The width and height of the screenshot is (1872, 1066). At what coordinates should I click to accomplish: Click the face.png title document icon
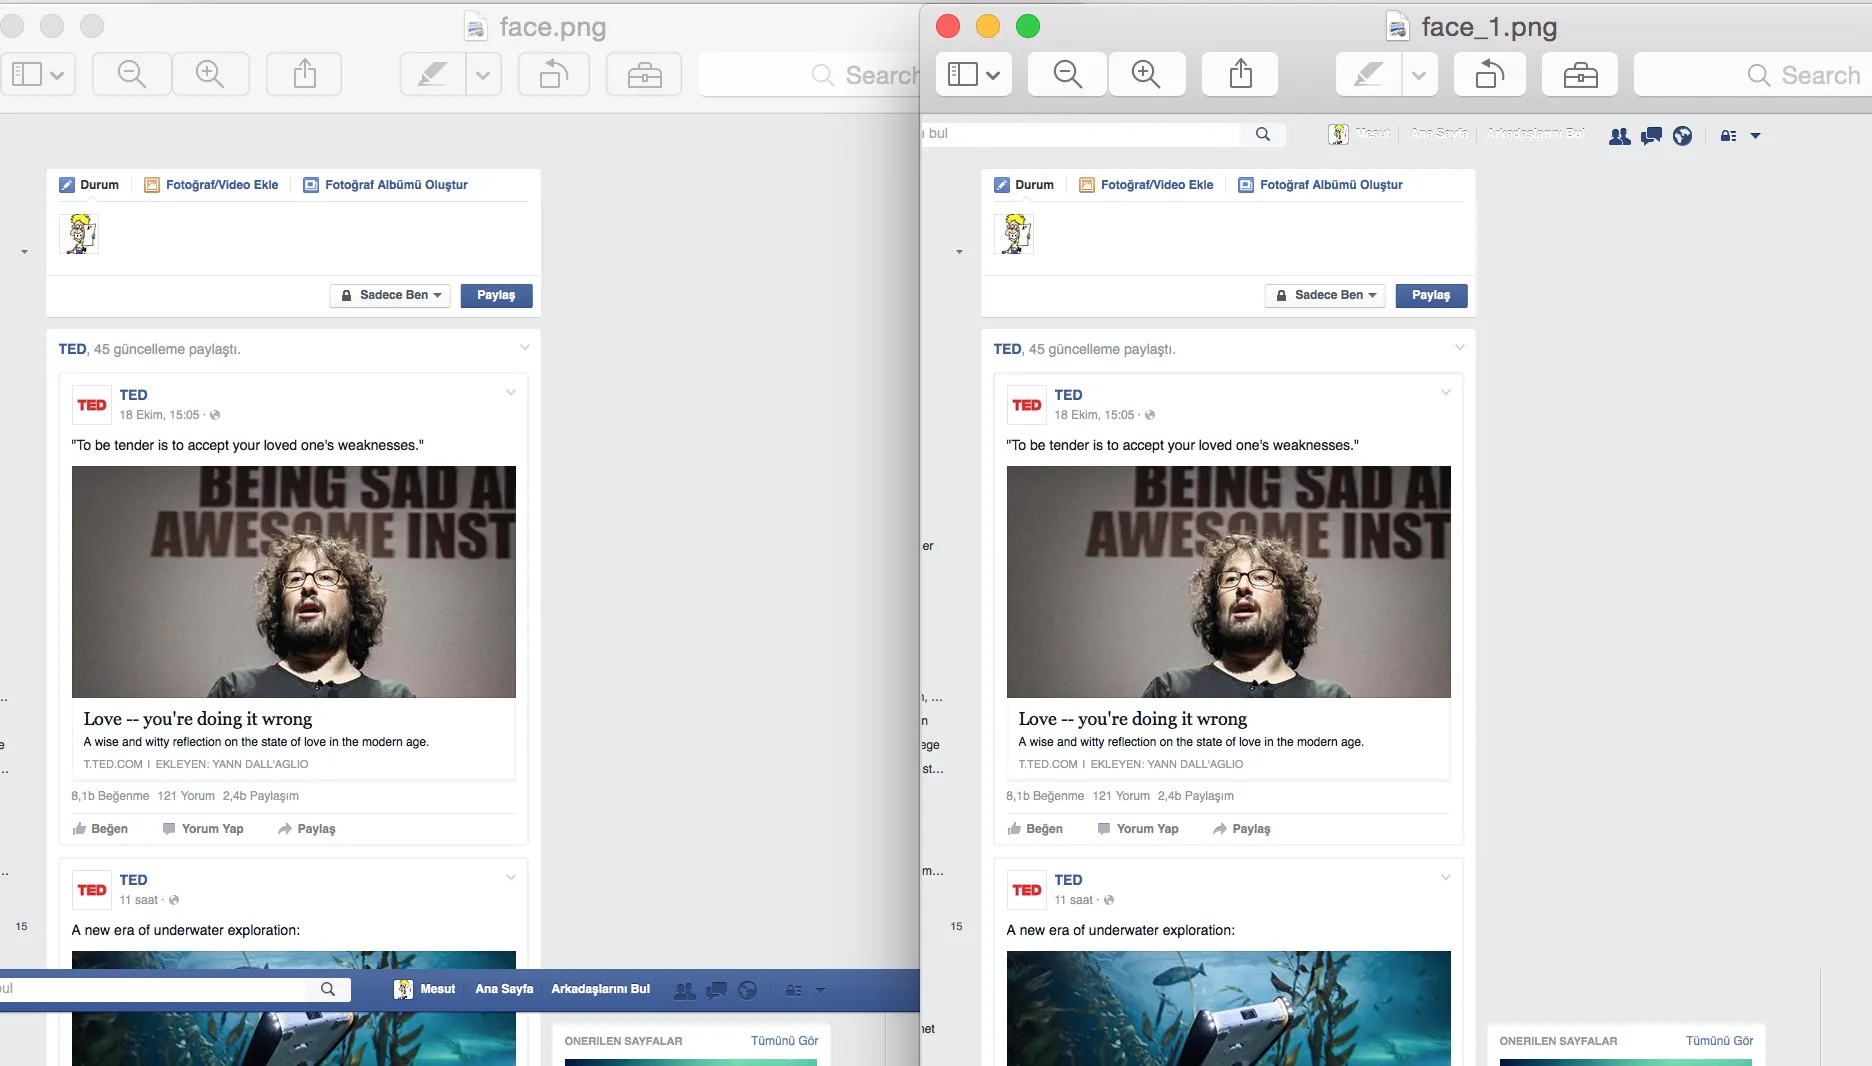coord(476,27)
